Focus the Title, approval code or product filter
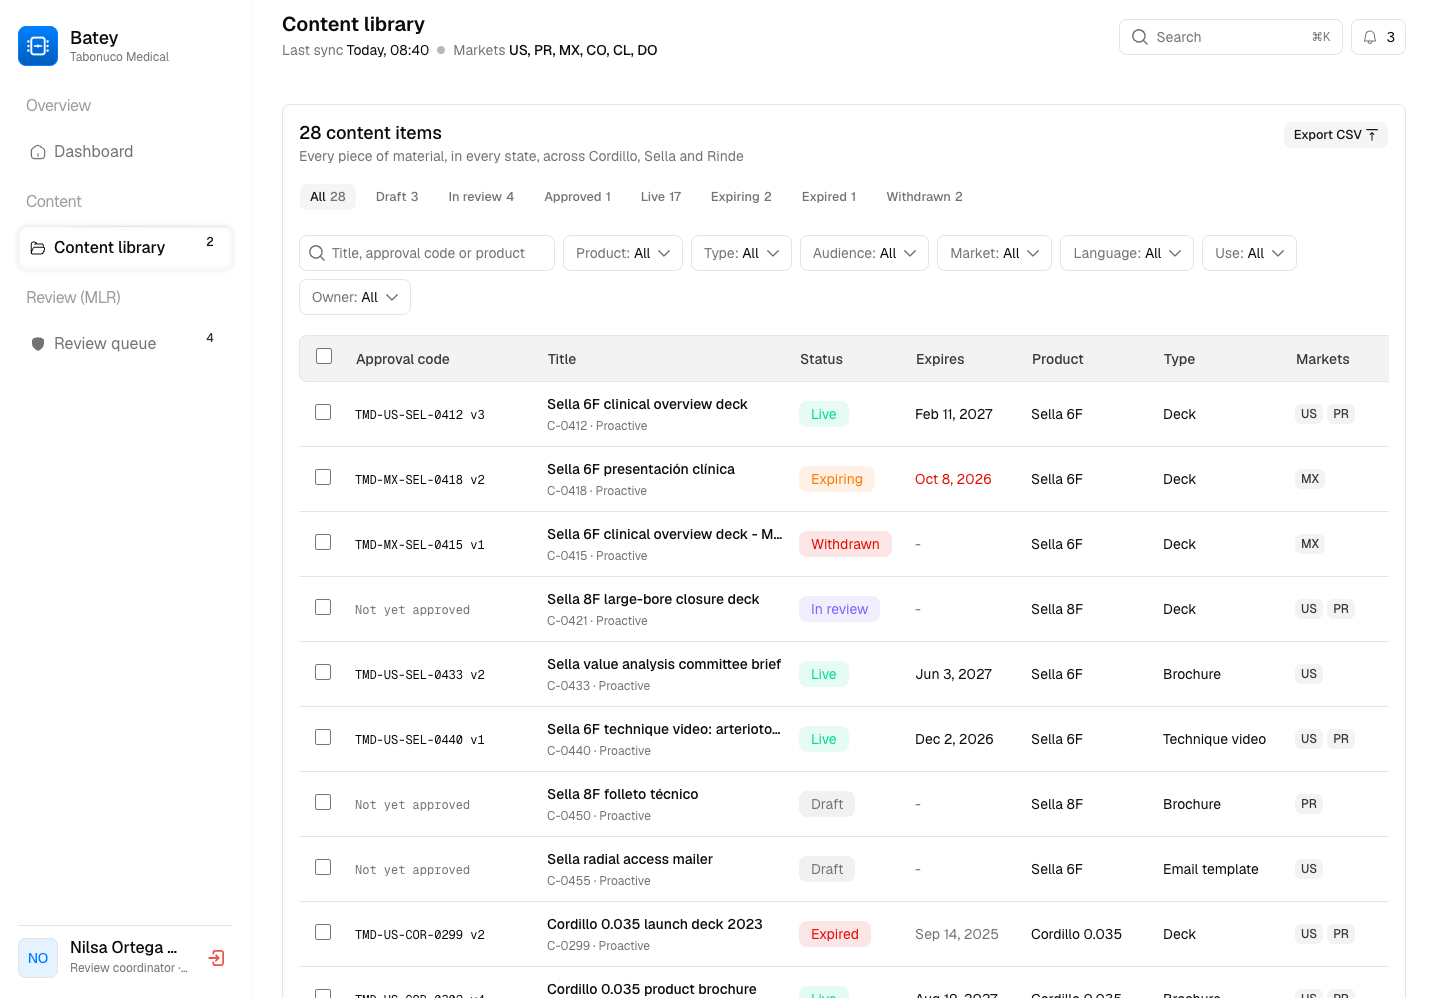This screenshot has width=1440, height=1000. [x=427, y=253]
